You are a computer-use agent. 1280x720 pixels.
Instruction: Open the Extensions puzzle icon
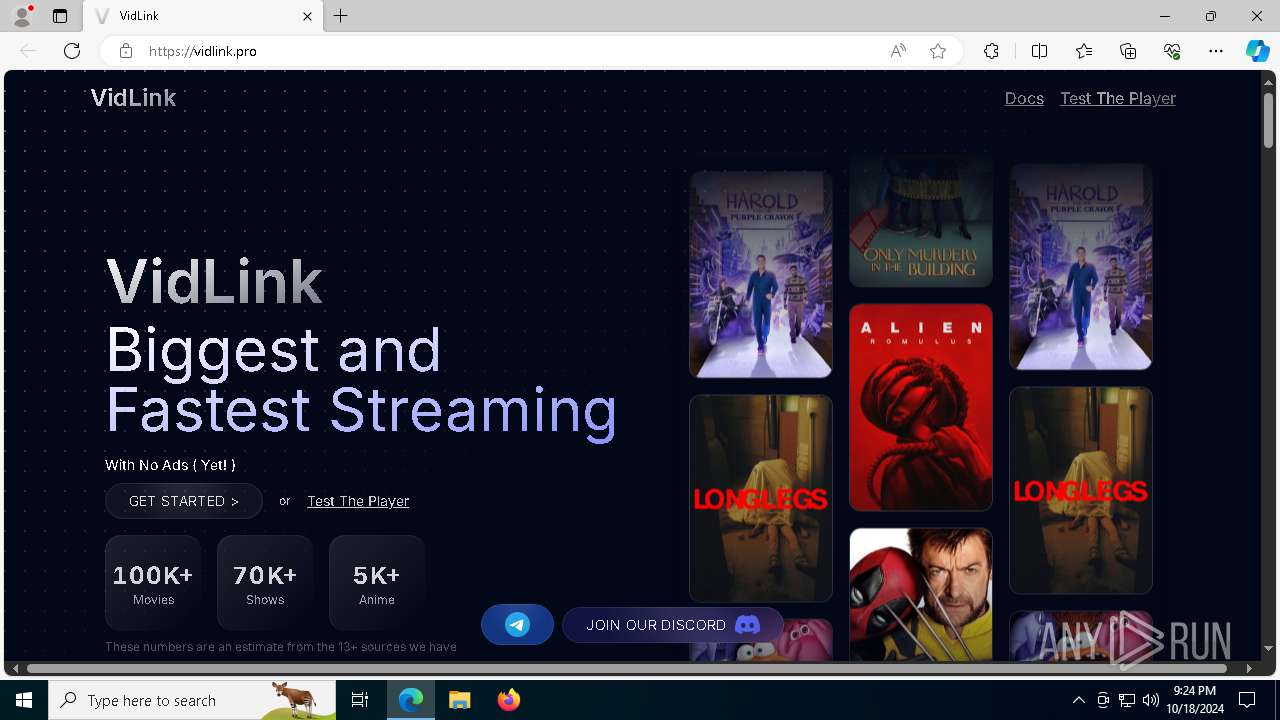point(991,51)
